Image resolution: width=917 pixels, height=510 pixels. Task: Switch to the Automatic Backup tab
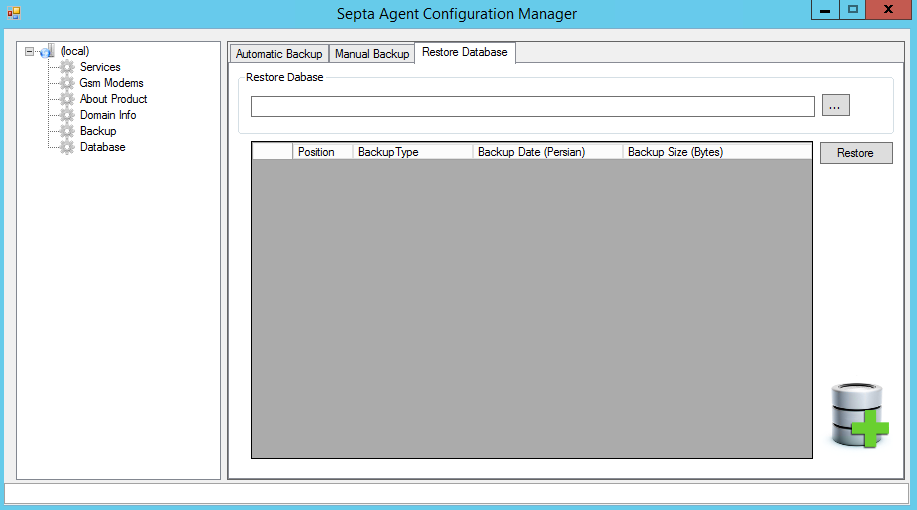pos(279,54)
